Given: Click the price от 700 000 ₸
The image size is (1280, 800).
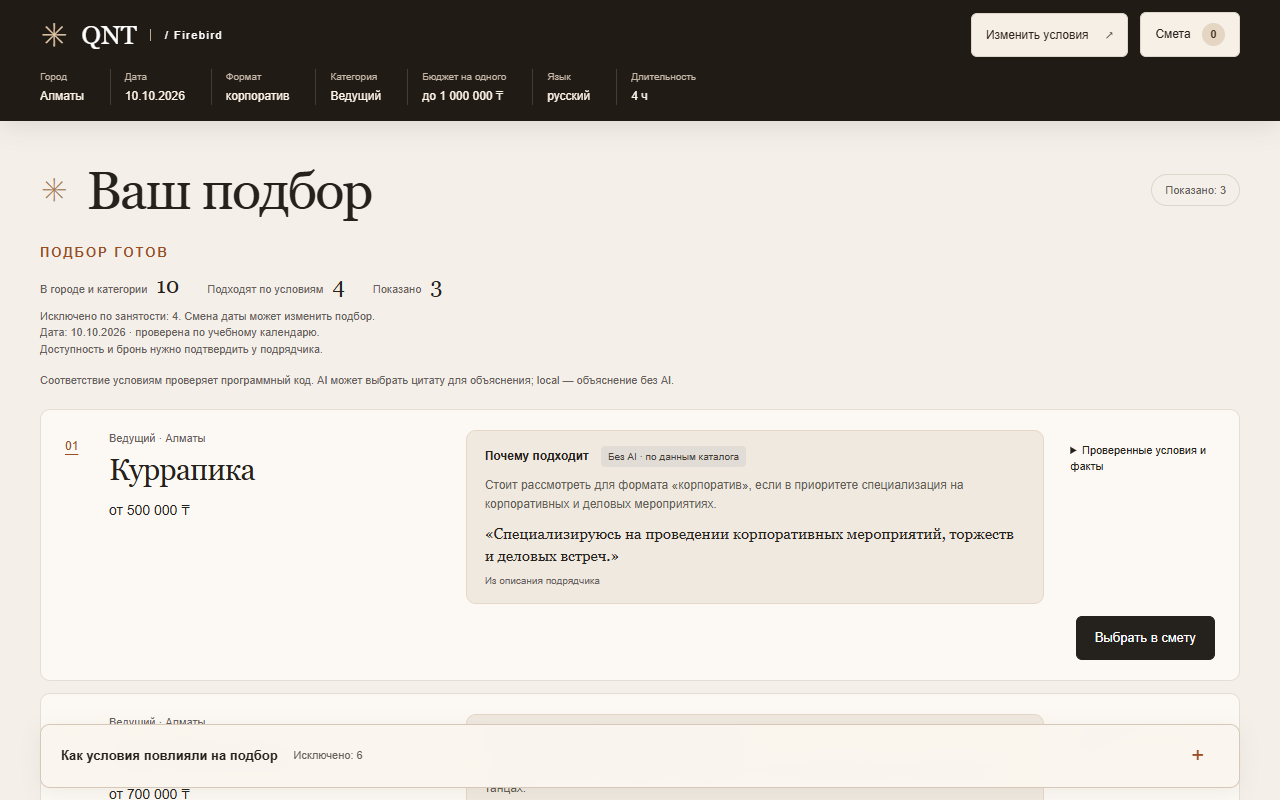Looking at the screenshot, I should 149,794.
